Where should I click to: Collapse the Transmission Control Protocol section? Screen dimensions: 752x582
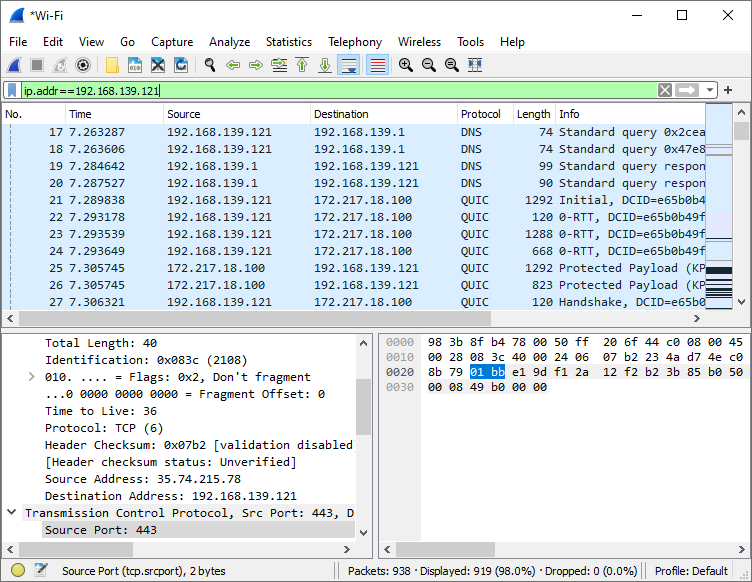(x=11, y=513)
